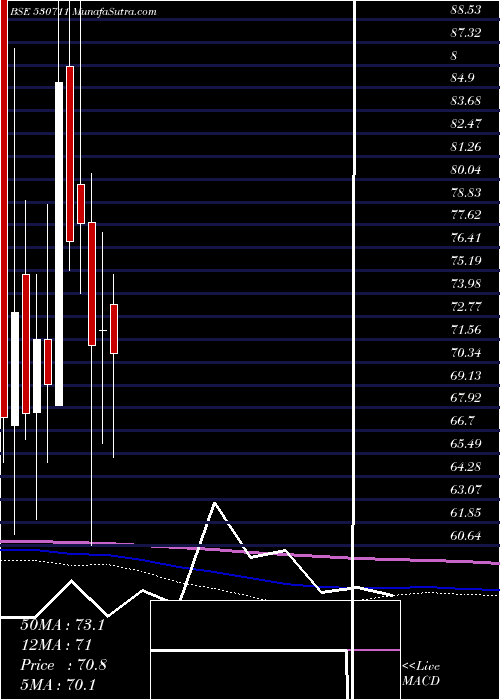Click the 78.83 price axis label
Viewport: 500px width, 700px height.
[x=466, y=192]
